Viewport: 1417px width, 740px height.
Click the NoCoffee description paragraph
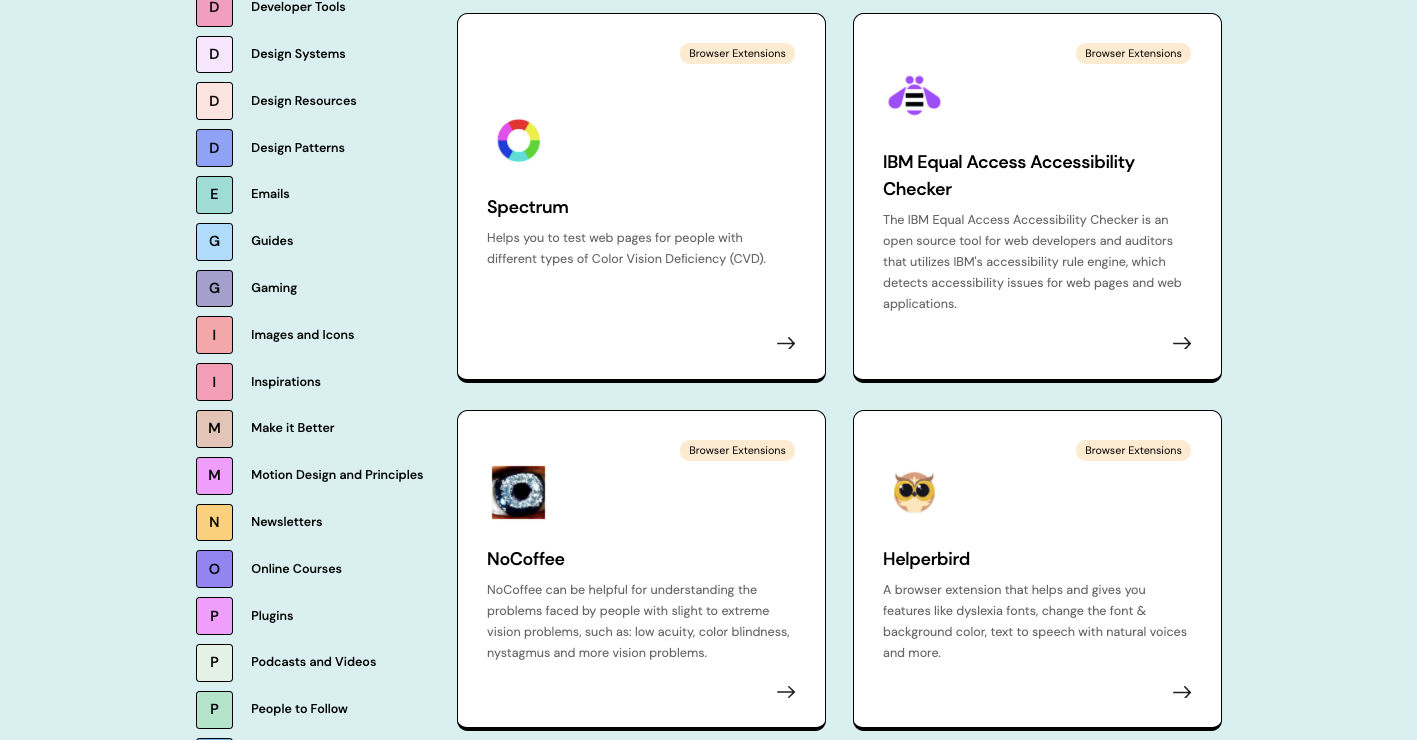tap(638, 621)
